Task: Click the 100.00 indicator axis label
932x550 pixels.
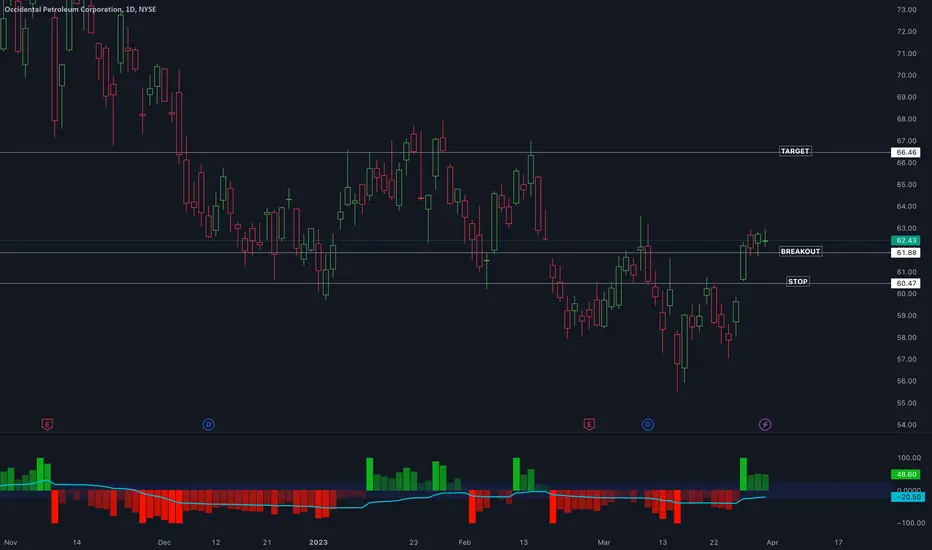Action: 909,458
